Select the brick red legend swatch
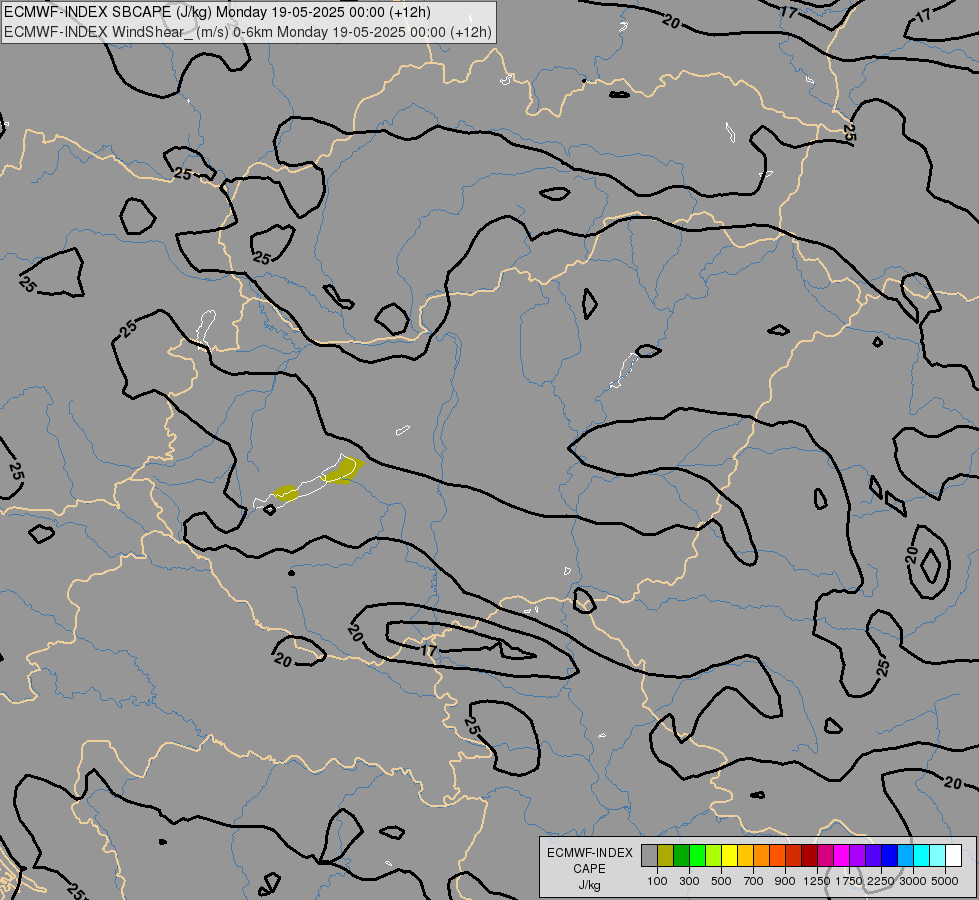Image resolution: width=979 pixels, height=900 pixels. [x=794, y=856]
